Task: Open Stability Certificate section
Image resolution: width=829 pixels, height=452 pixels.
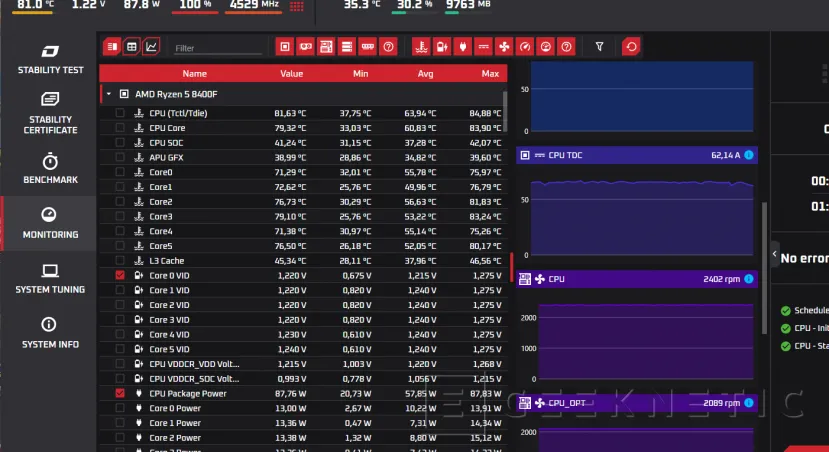Action: coord(50,113)
